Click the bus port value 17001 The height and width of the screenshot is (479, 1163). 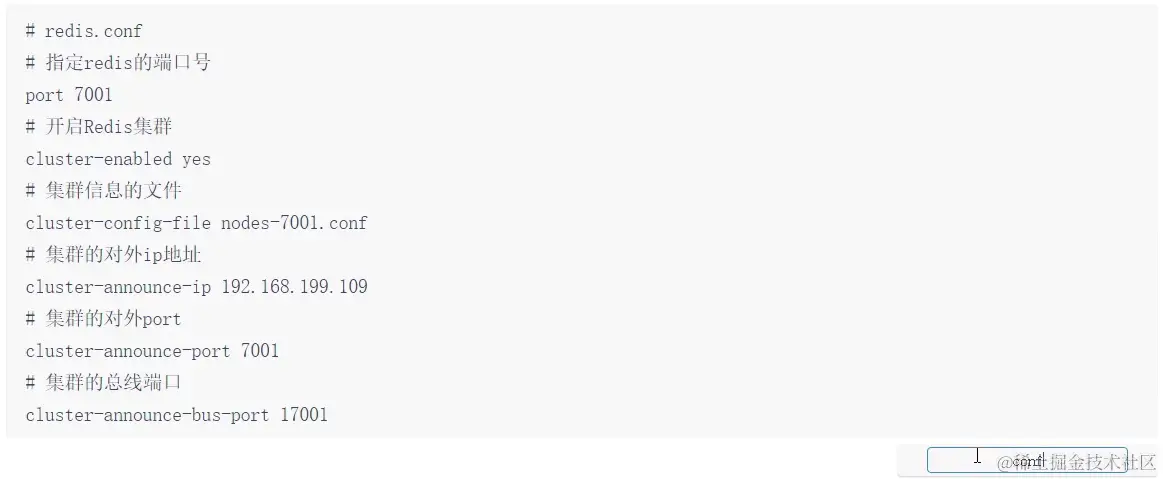304,415
